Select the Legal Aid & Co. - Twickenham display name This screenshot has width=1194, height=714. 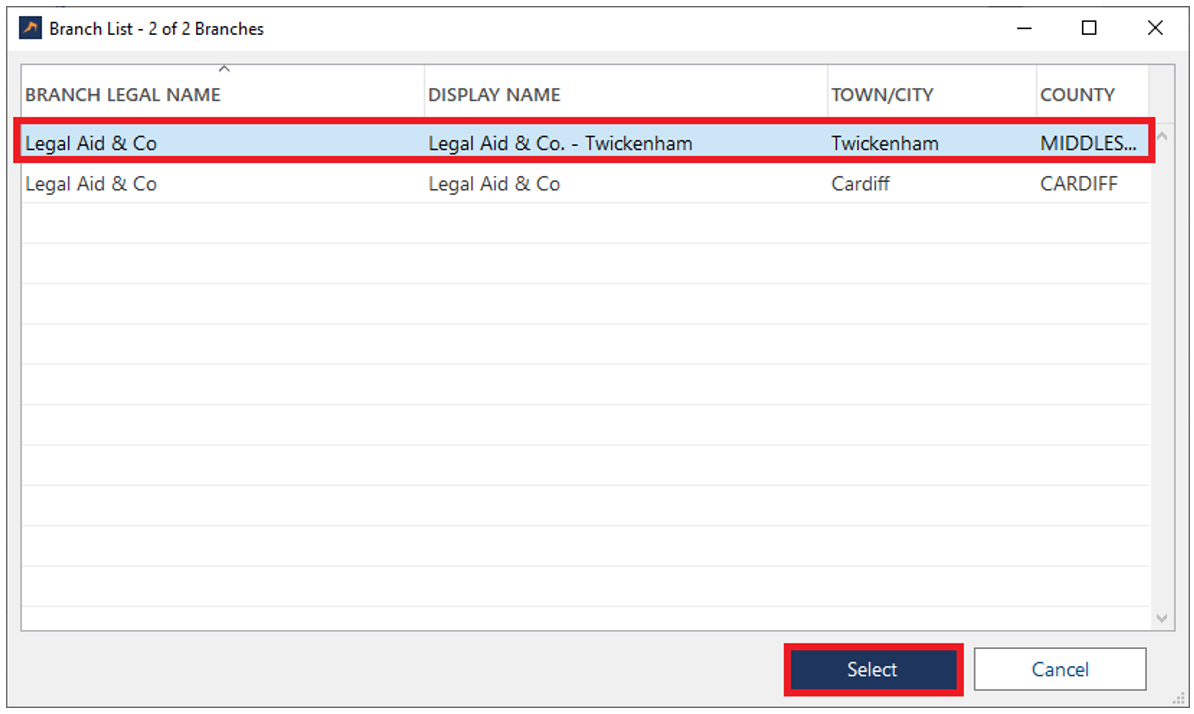point(560,143)
